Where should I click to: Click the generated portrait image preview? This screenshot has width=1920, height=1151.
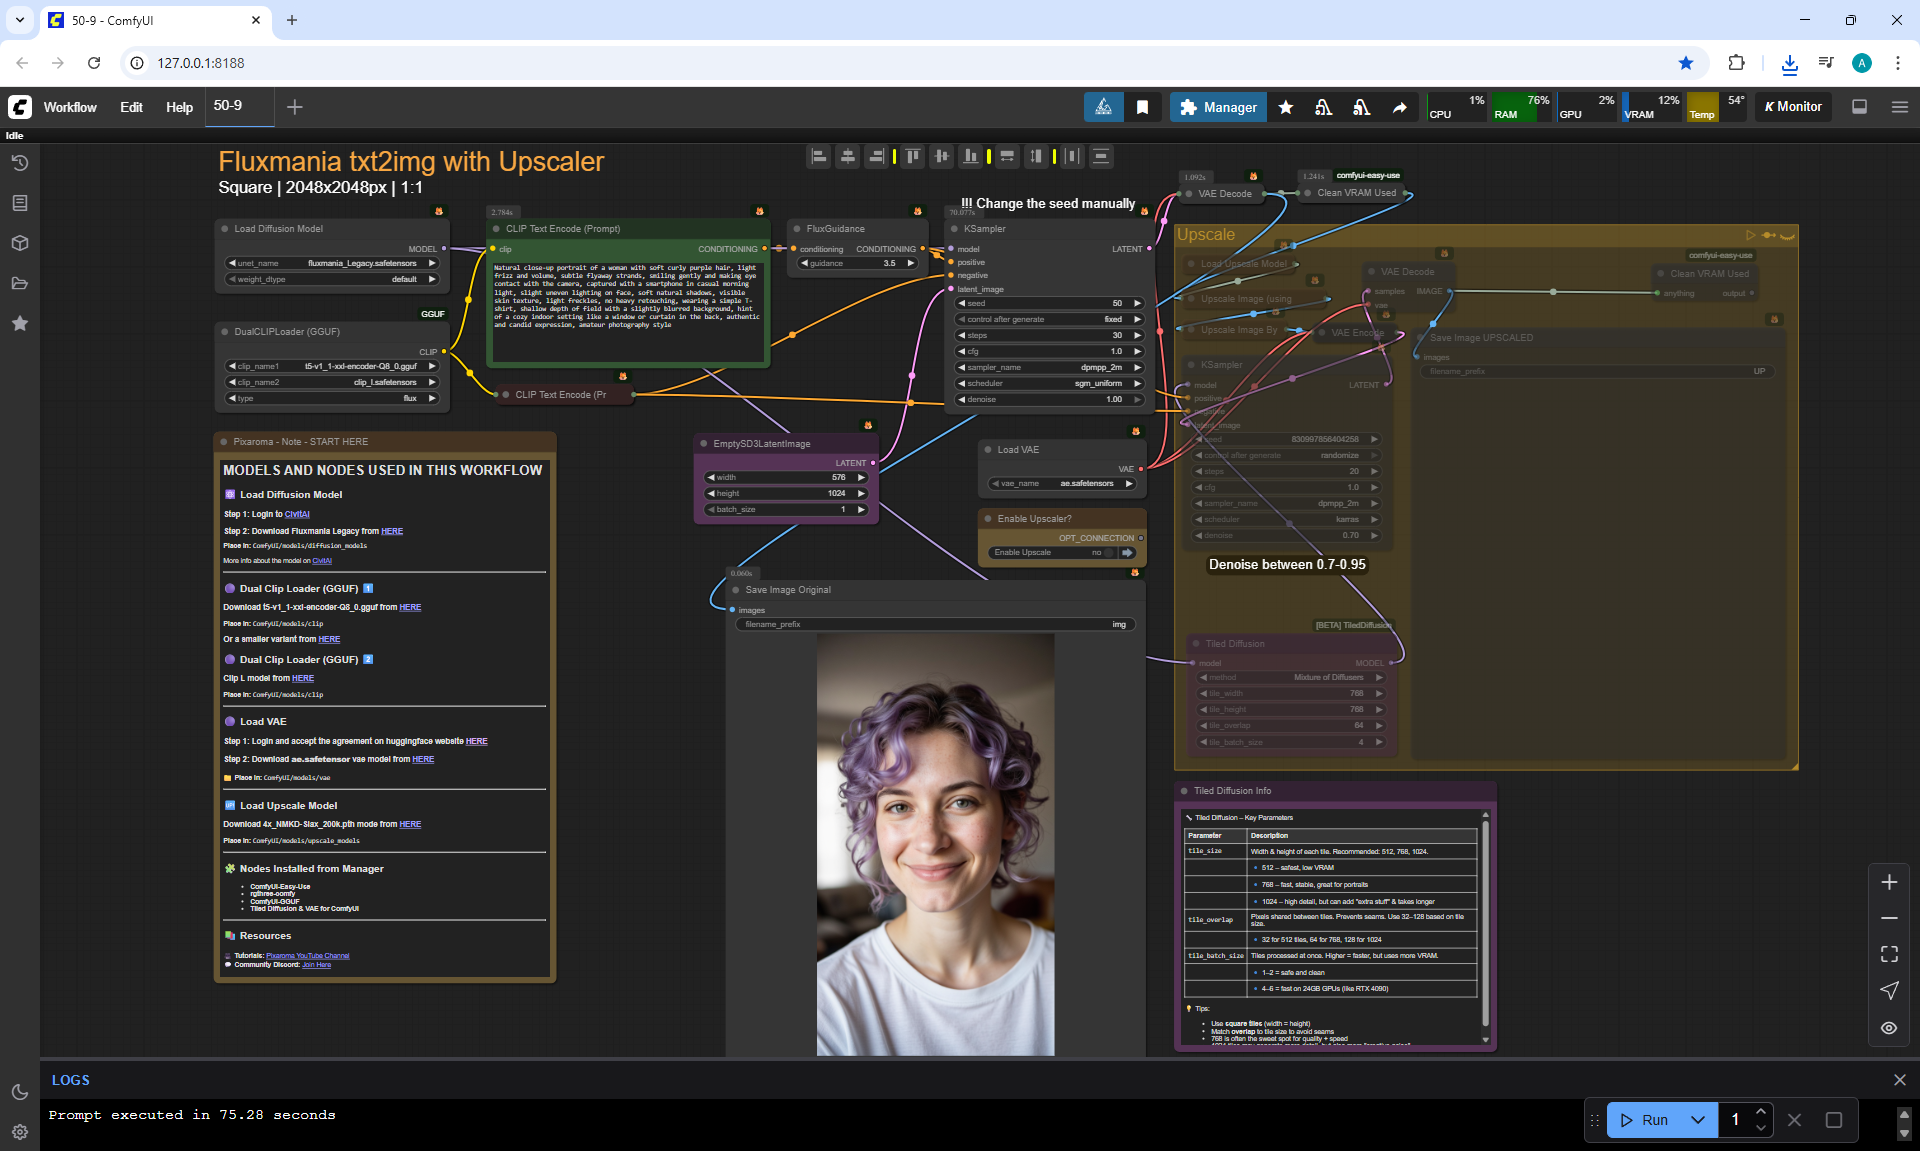935,844
